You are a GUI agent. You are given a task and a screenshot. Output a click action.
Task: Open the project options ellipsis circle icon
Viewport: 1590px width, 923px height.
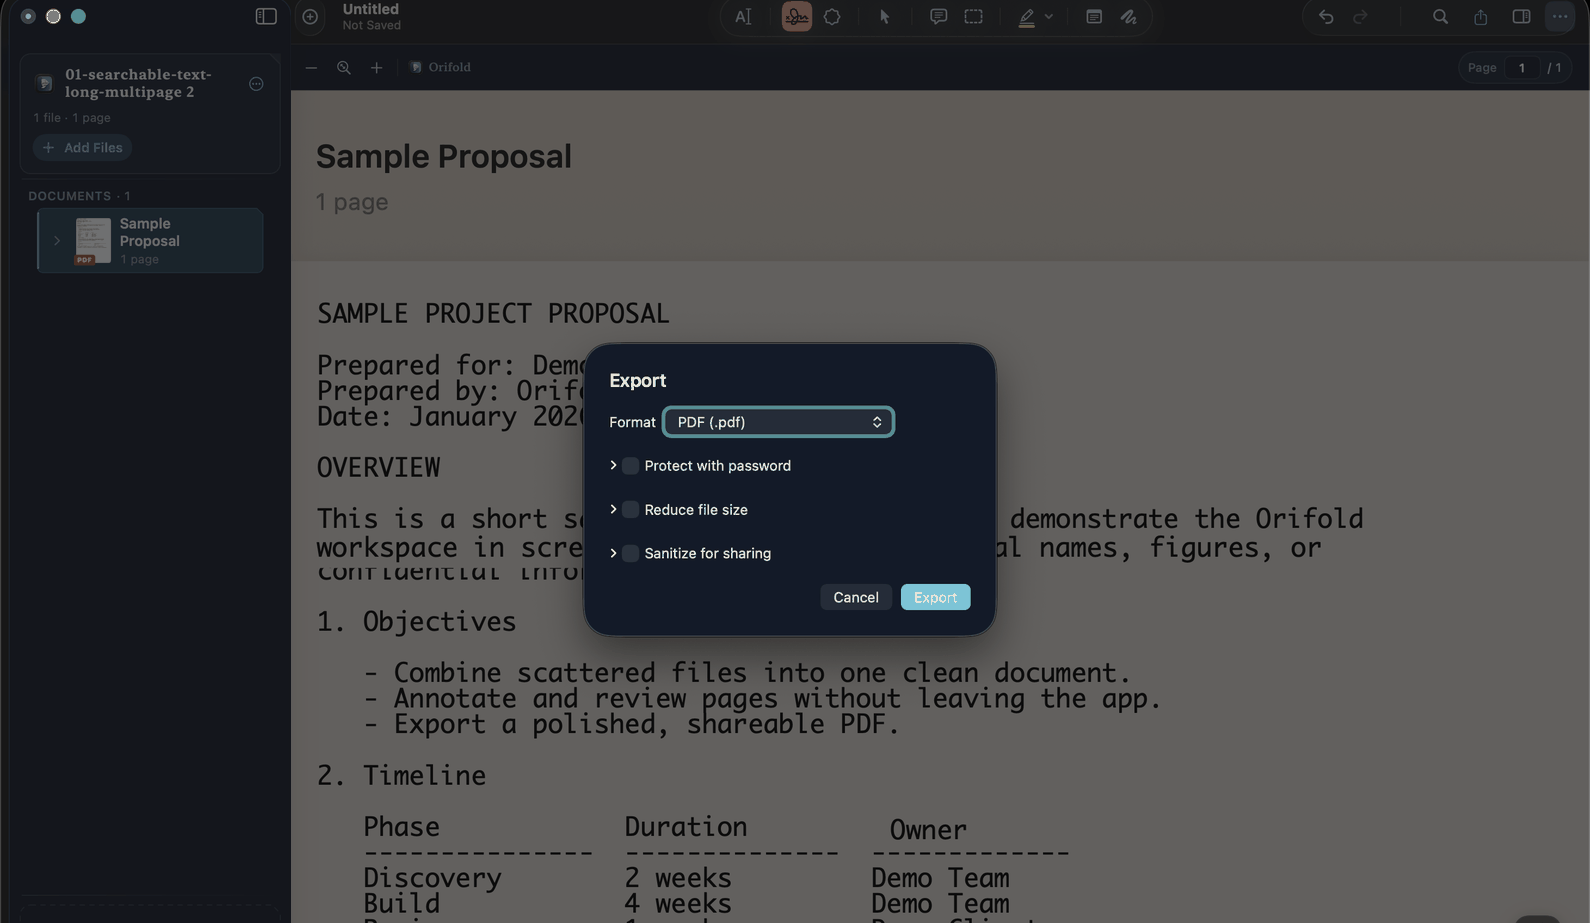click(x=256, y=84)
